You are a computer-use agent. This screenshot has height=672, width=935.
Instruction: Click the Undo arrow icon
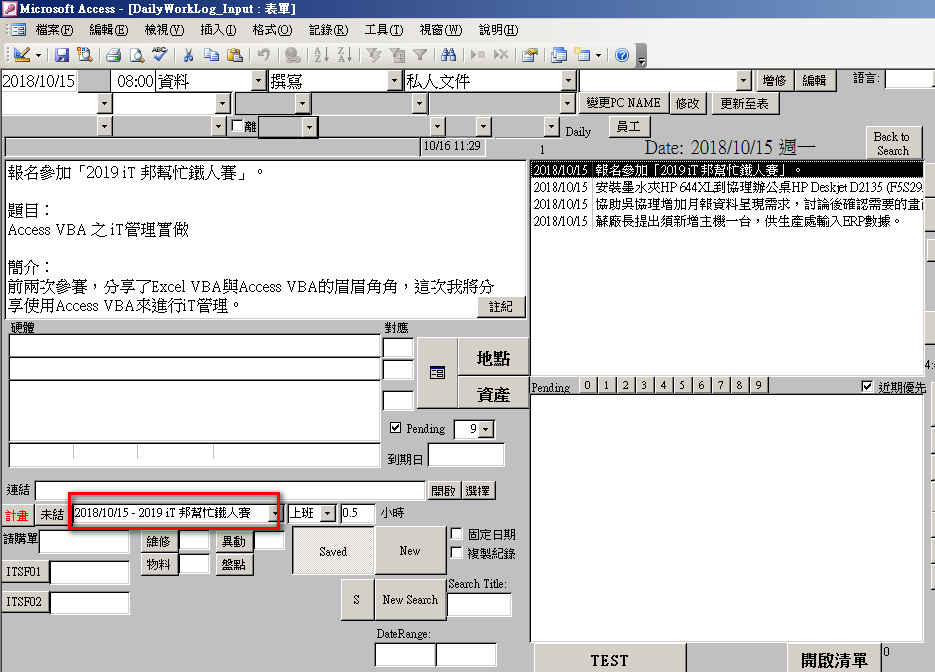click(264, 55)
